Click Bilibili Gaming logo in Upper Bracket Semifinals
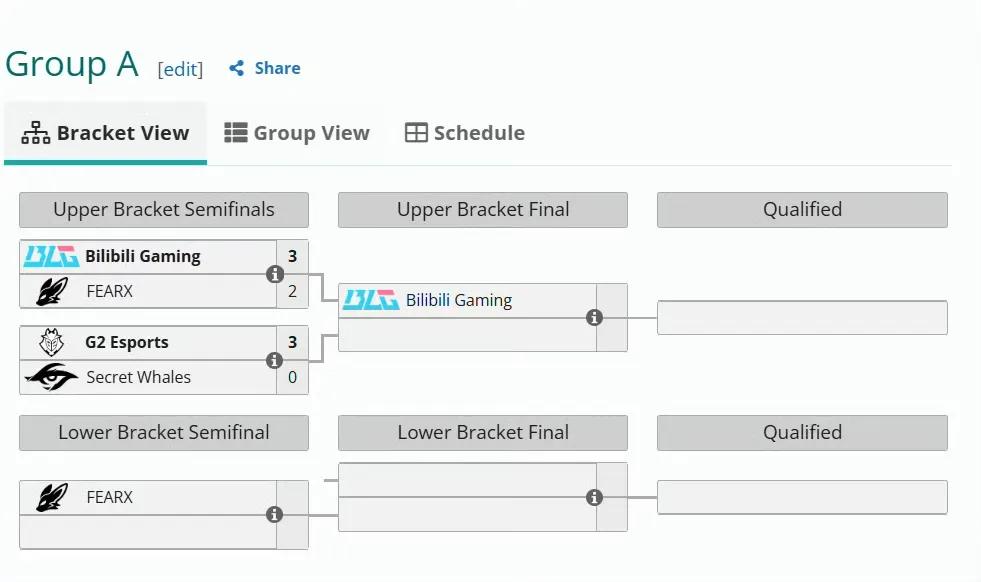The height and width of the screenshot is (582, 981). pyautogui.click(x=51, y=257)
